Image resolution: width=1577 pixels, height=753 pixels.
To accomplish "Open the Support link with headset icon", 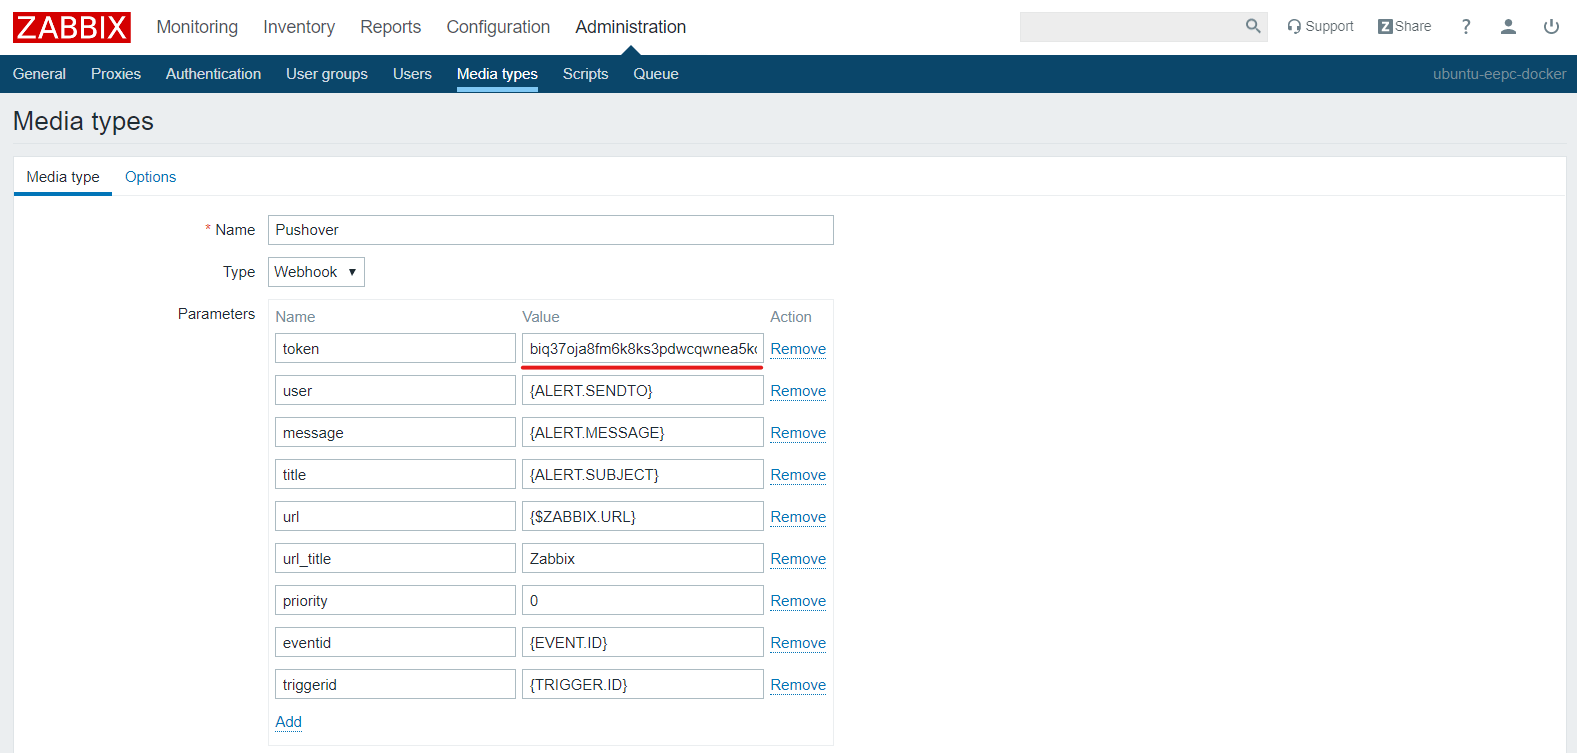I will click(1320, 27).
